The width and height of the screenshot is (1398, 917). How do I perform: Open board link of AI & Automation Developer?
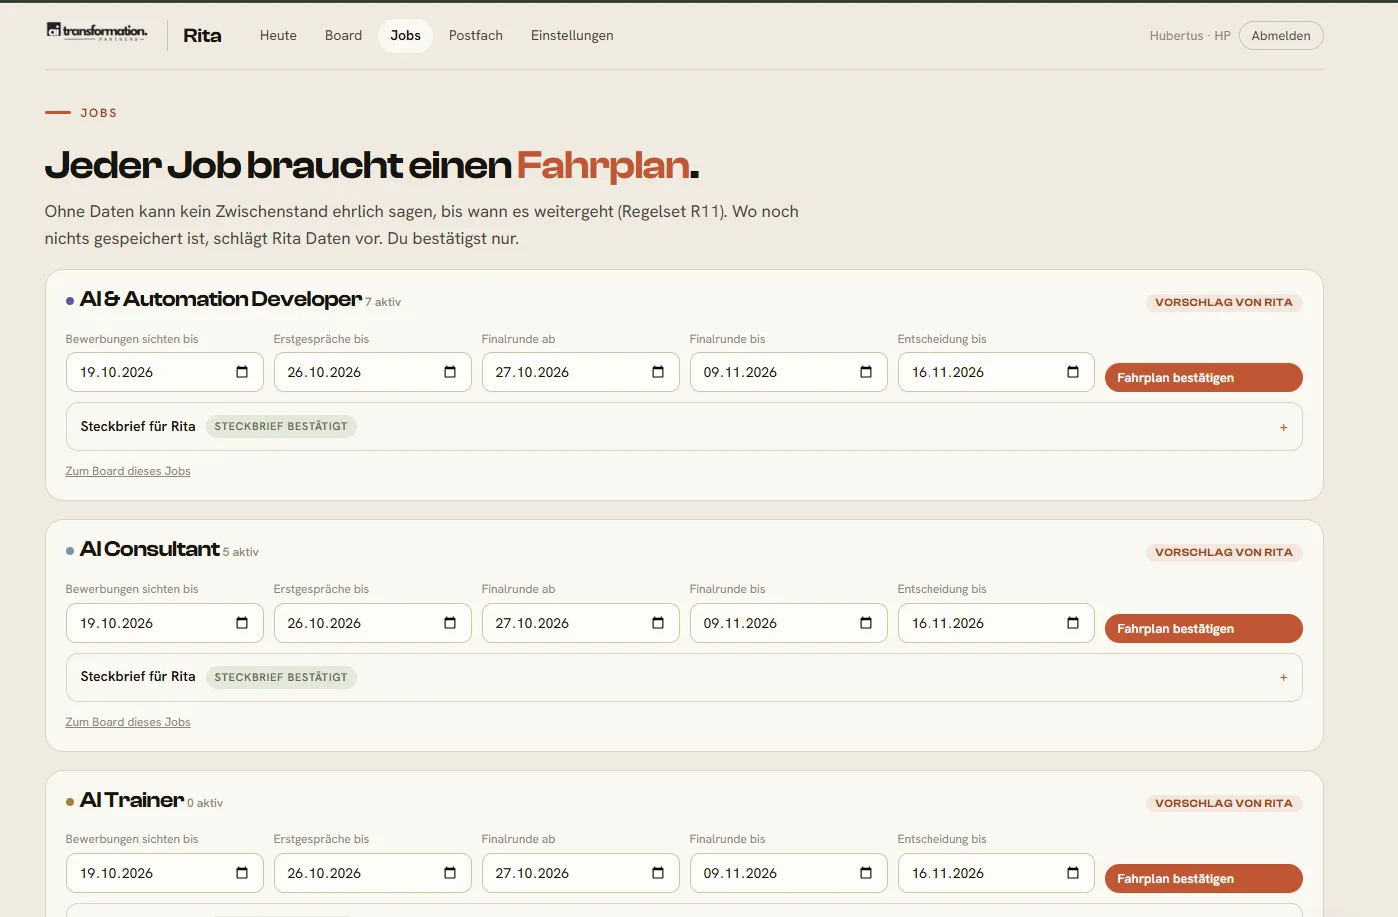[128, 471]
